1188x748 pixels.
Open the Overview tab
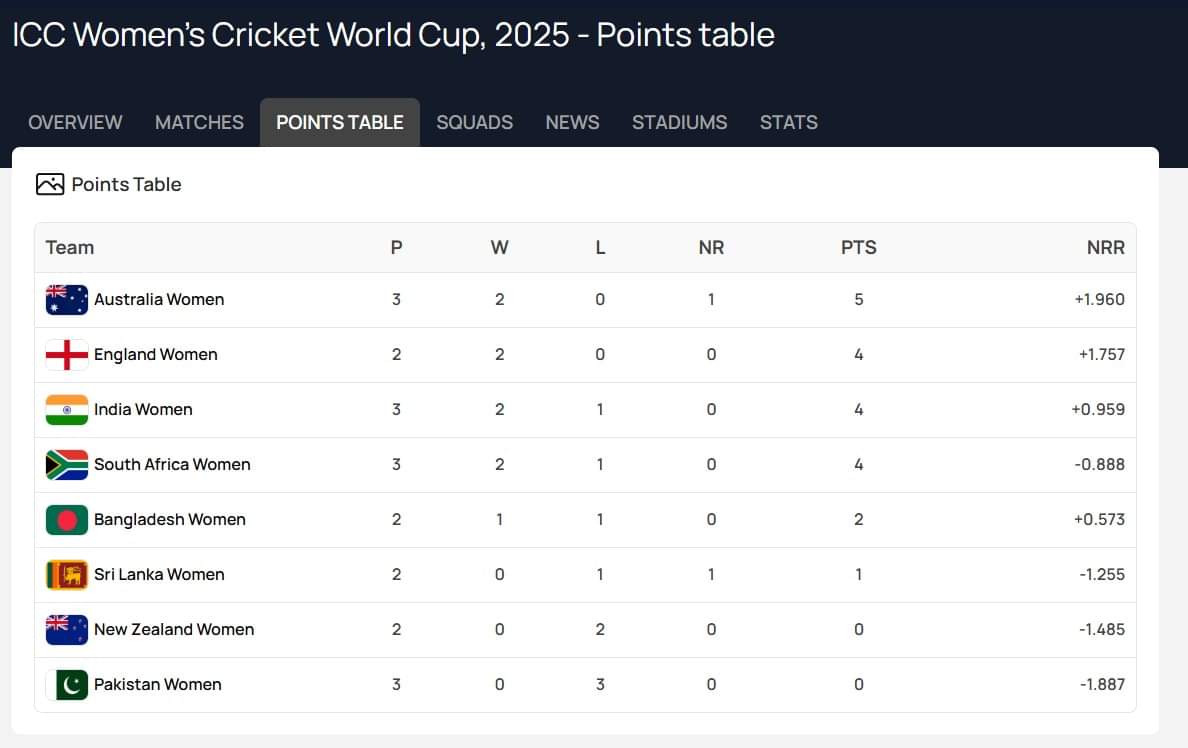click(x=75, y=122)
